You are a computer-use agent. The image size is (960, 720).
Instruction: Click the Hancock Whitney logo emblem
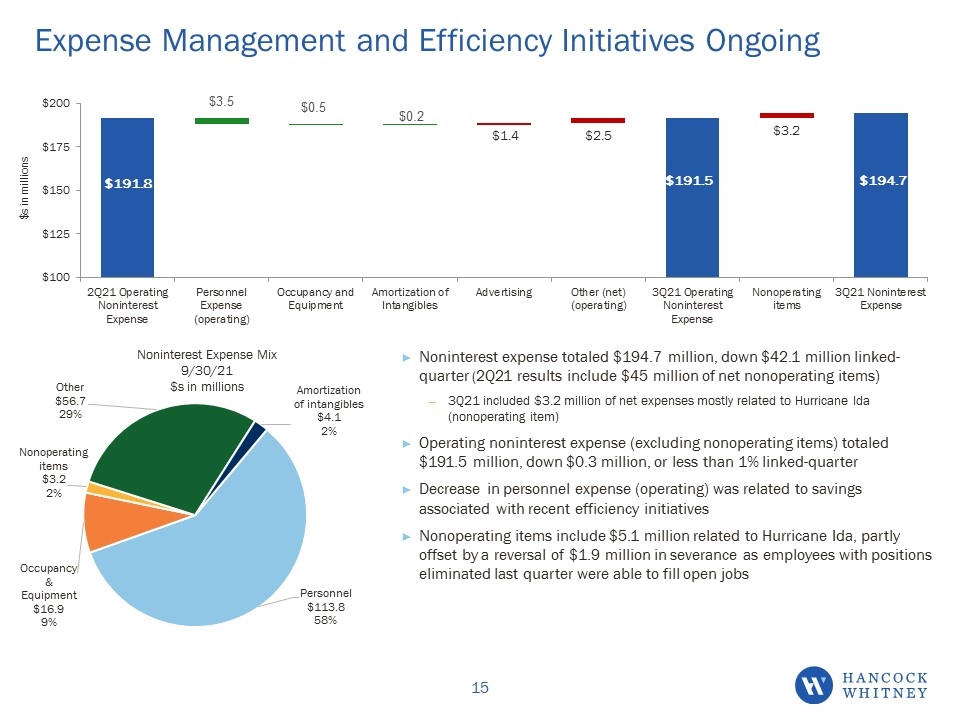pyautogui.click(x=814, y=685)
